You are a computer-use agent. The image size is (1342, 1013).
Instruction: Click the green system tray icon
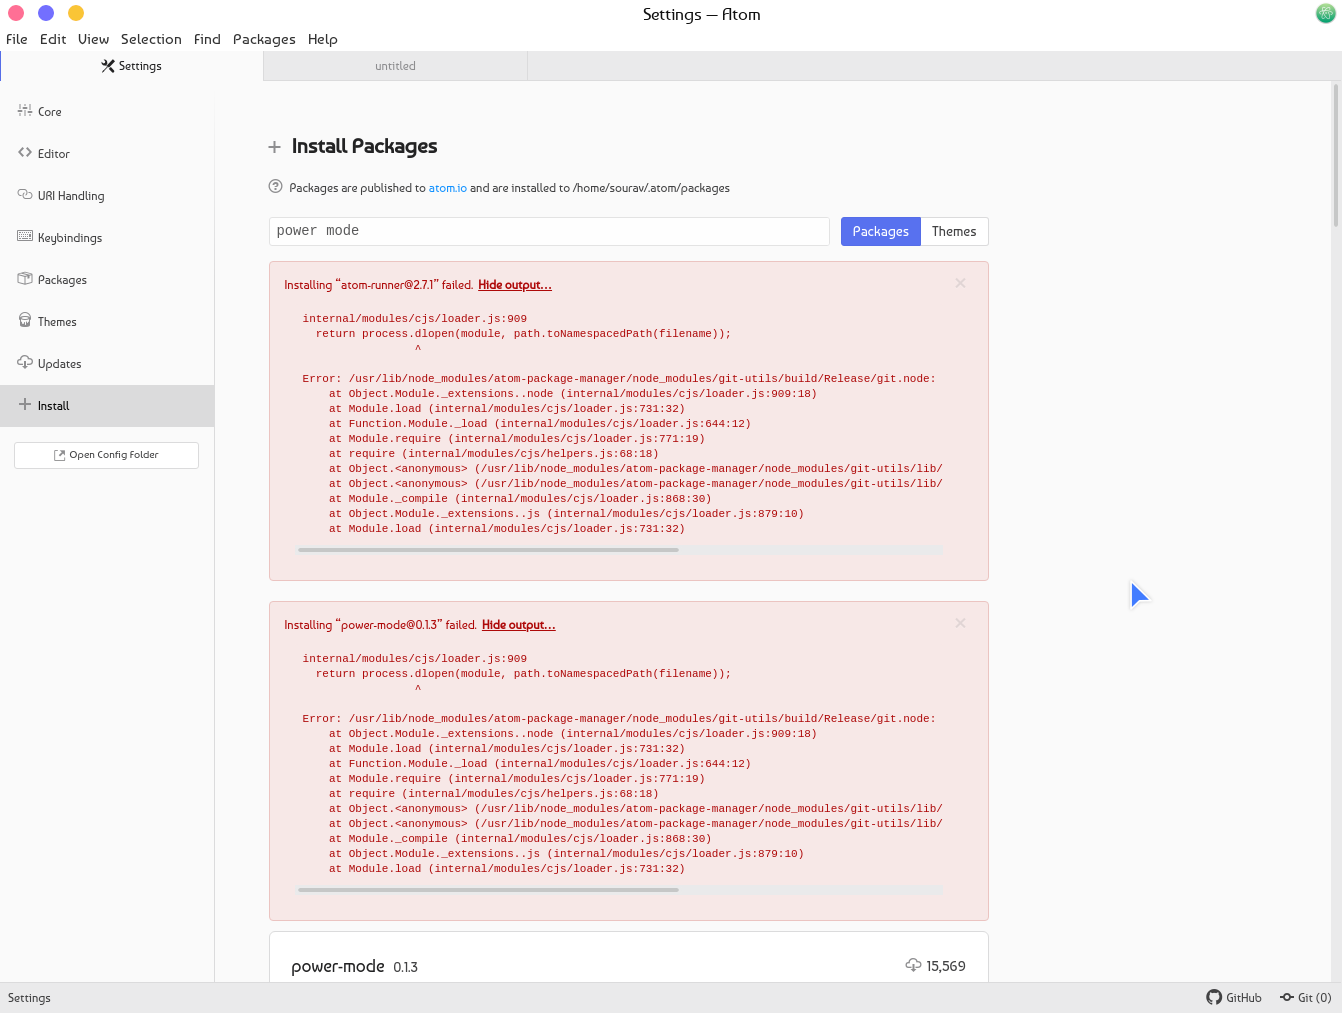click(1325, 14)
